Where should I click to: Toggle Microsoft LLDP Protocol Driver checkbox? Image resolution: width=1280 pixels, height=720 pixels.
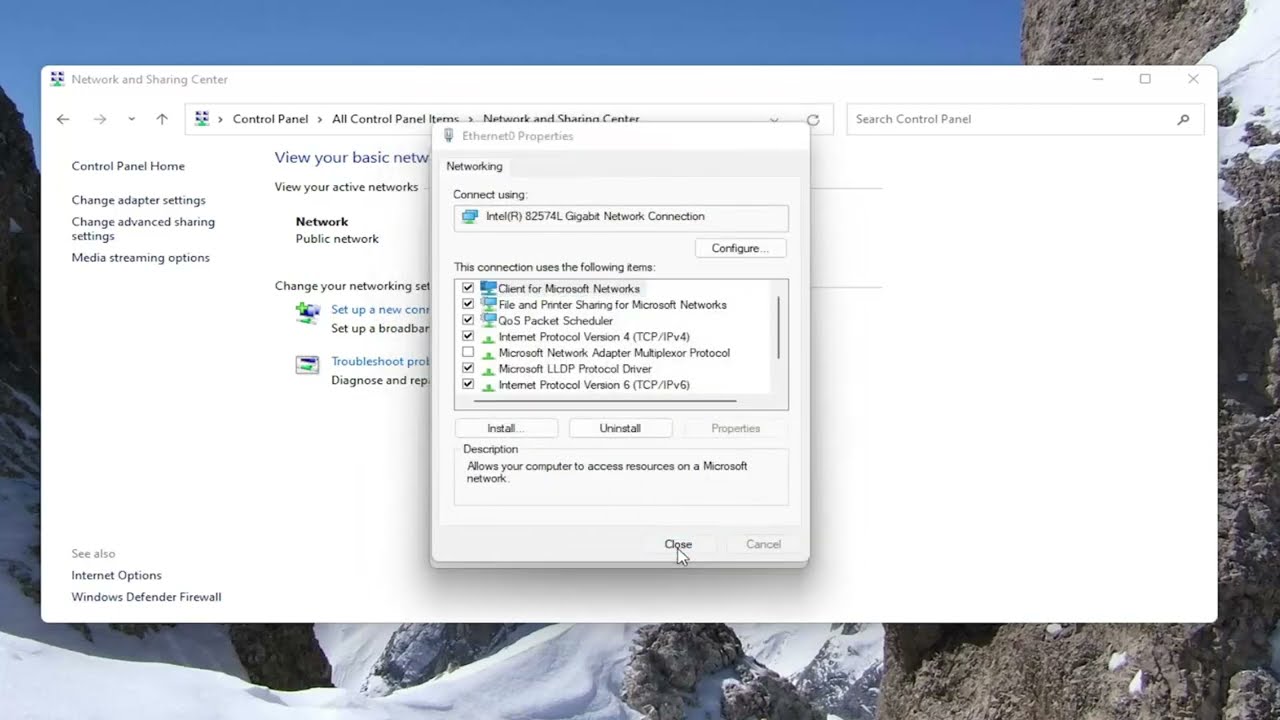click(x=468, y=368)
